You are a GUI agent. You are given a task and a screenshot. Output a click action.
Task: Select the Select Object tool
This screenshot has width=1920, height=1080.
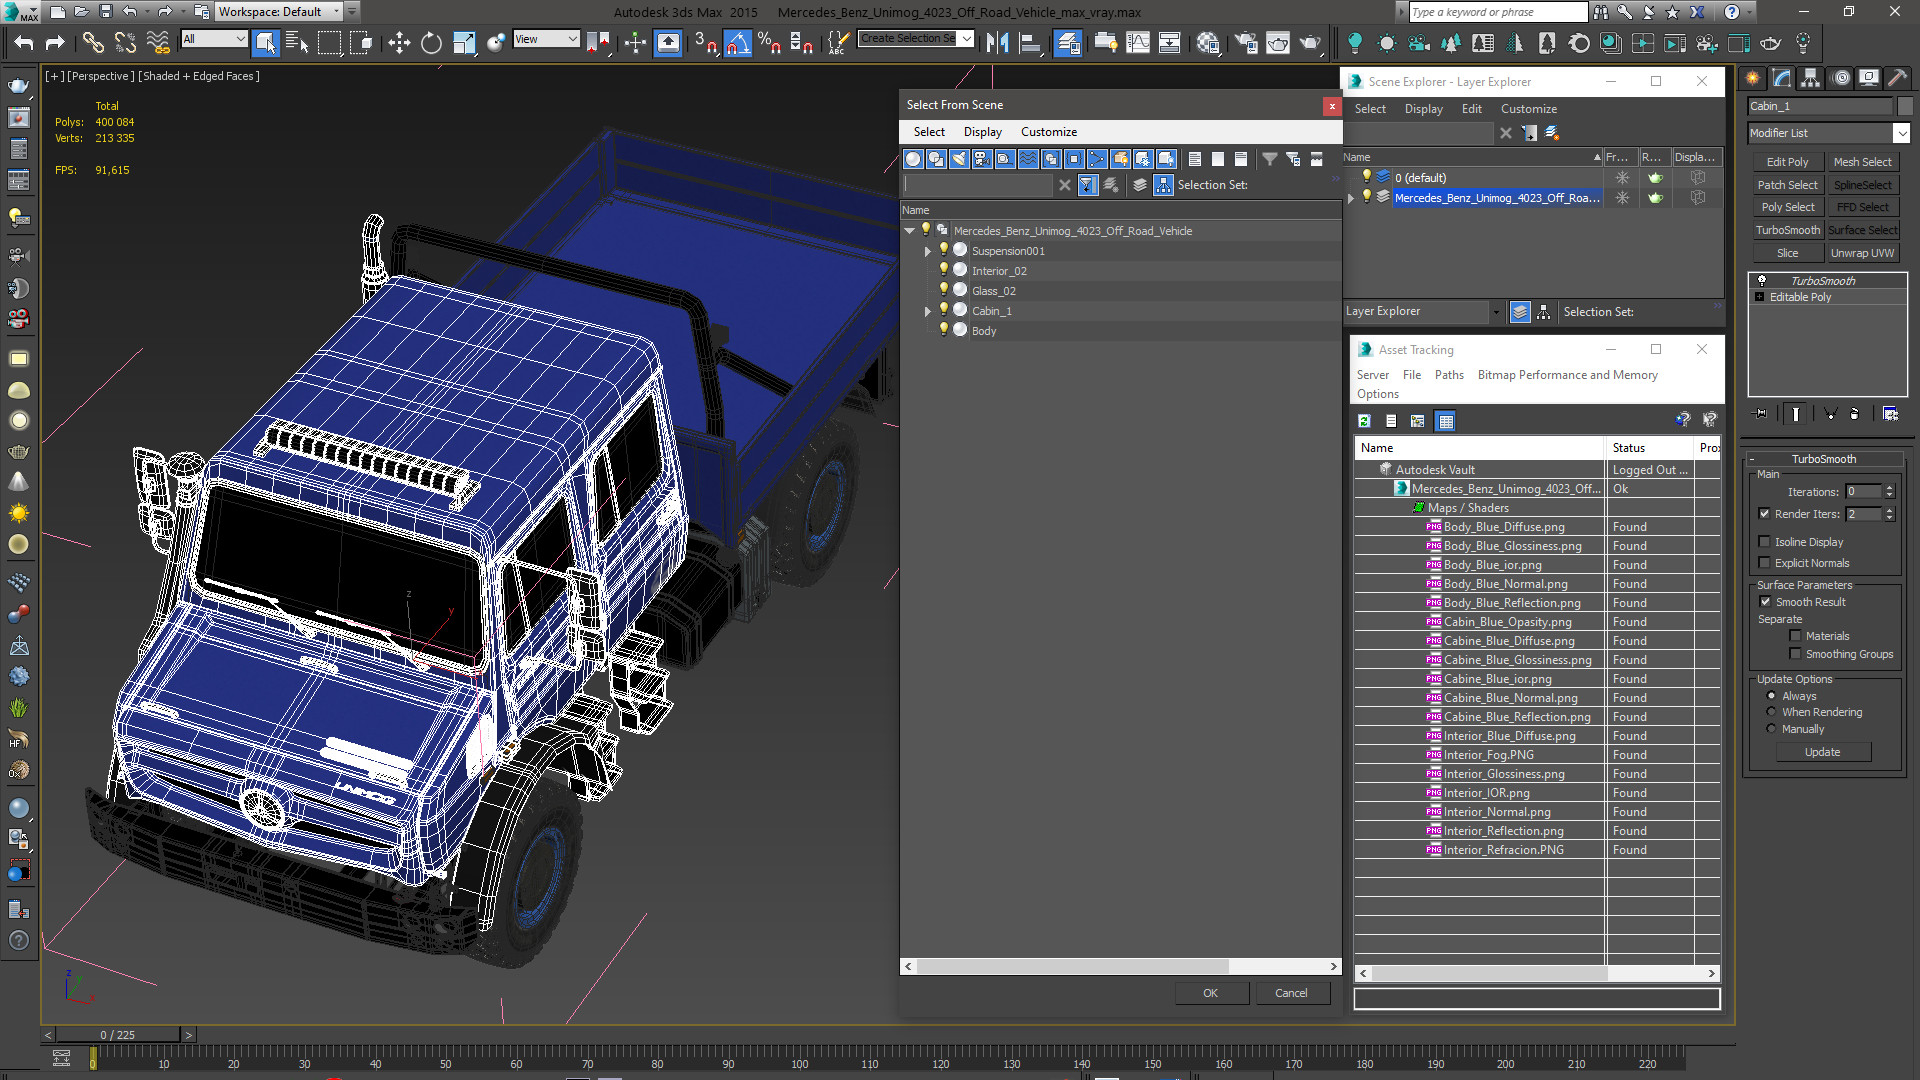coord(265,42)
